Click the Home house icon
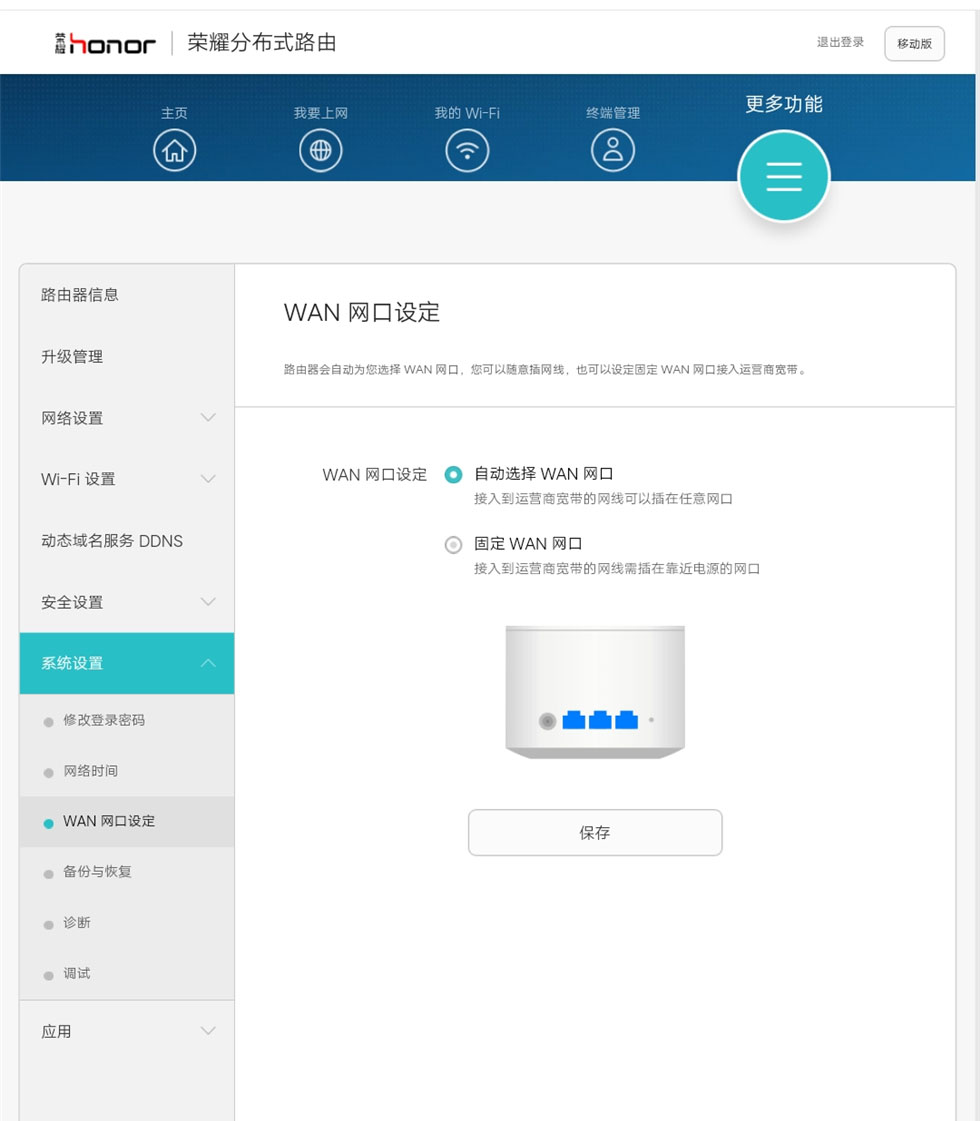Viewport: 980px width, 1121px height. [x=174, y=151]
